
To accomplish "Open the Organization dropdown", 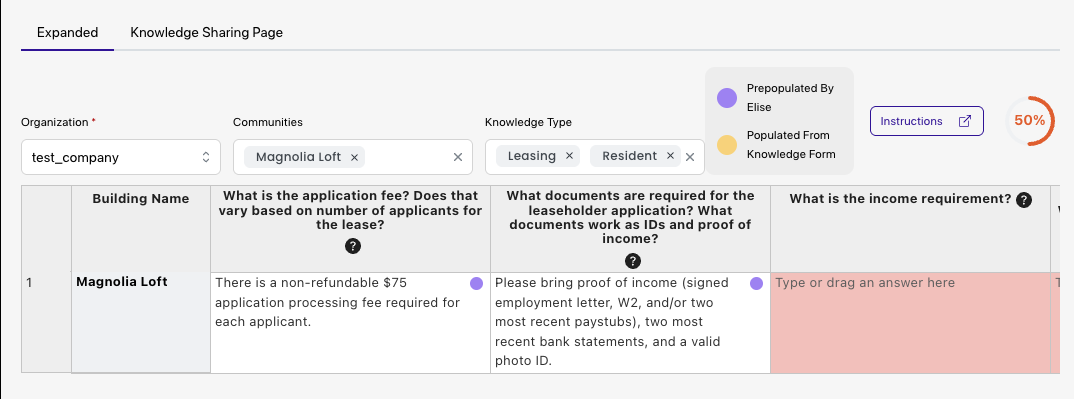I will [x=121, y=157].
